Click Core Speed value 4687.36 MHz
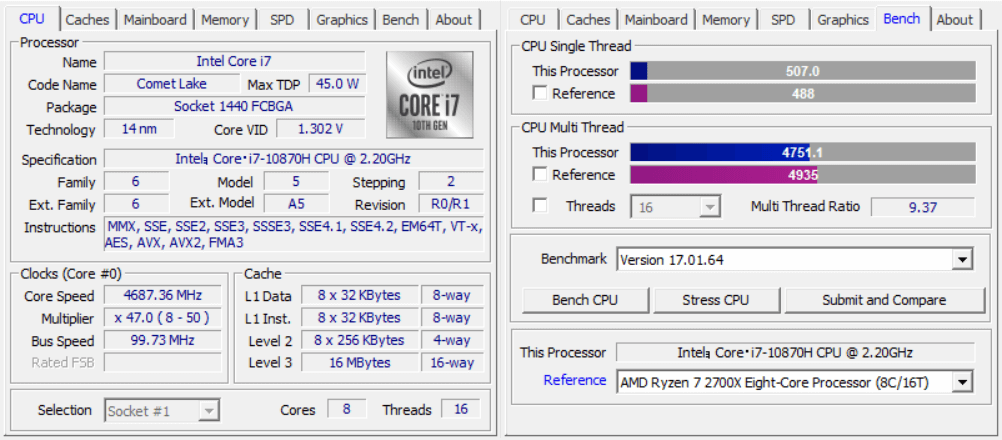This screenshot has width=1002, height=440. click(163, 295)
